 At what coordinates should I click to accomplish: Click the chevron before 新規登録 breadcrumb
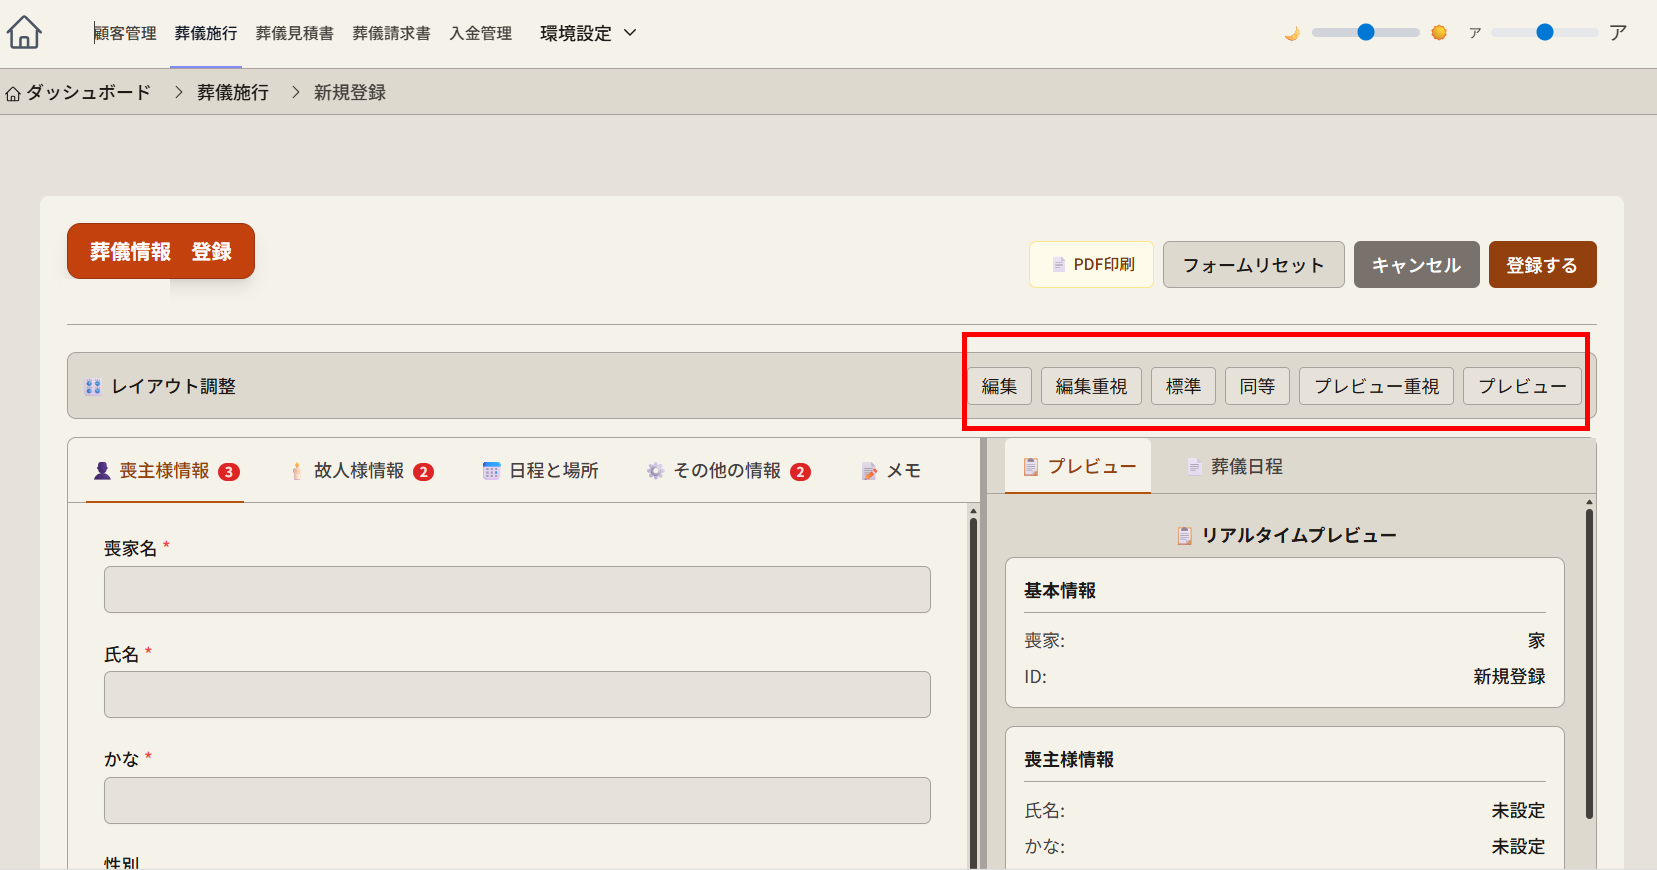point(295,92)
